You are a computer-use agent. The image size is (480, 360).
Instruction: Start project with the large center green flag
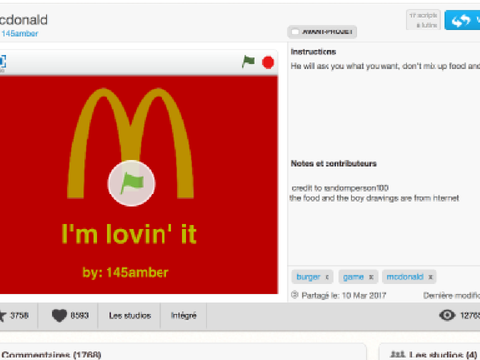[131, 183]
